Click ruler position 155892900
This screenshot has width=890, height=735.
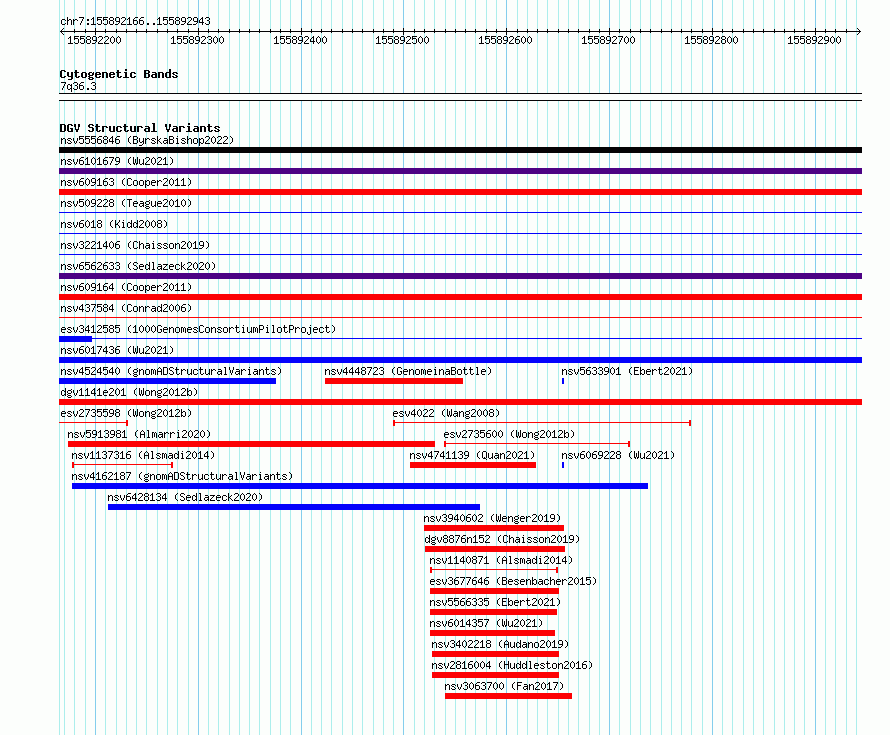[814, 40]
